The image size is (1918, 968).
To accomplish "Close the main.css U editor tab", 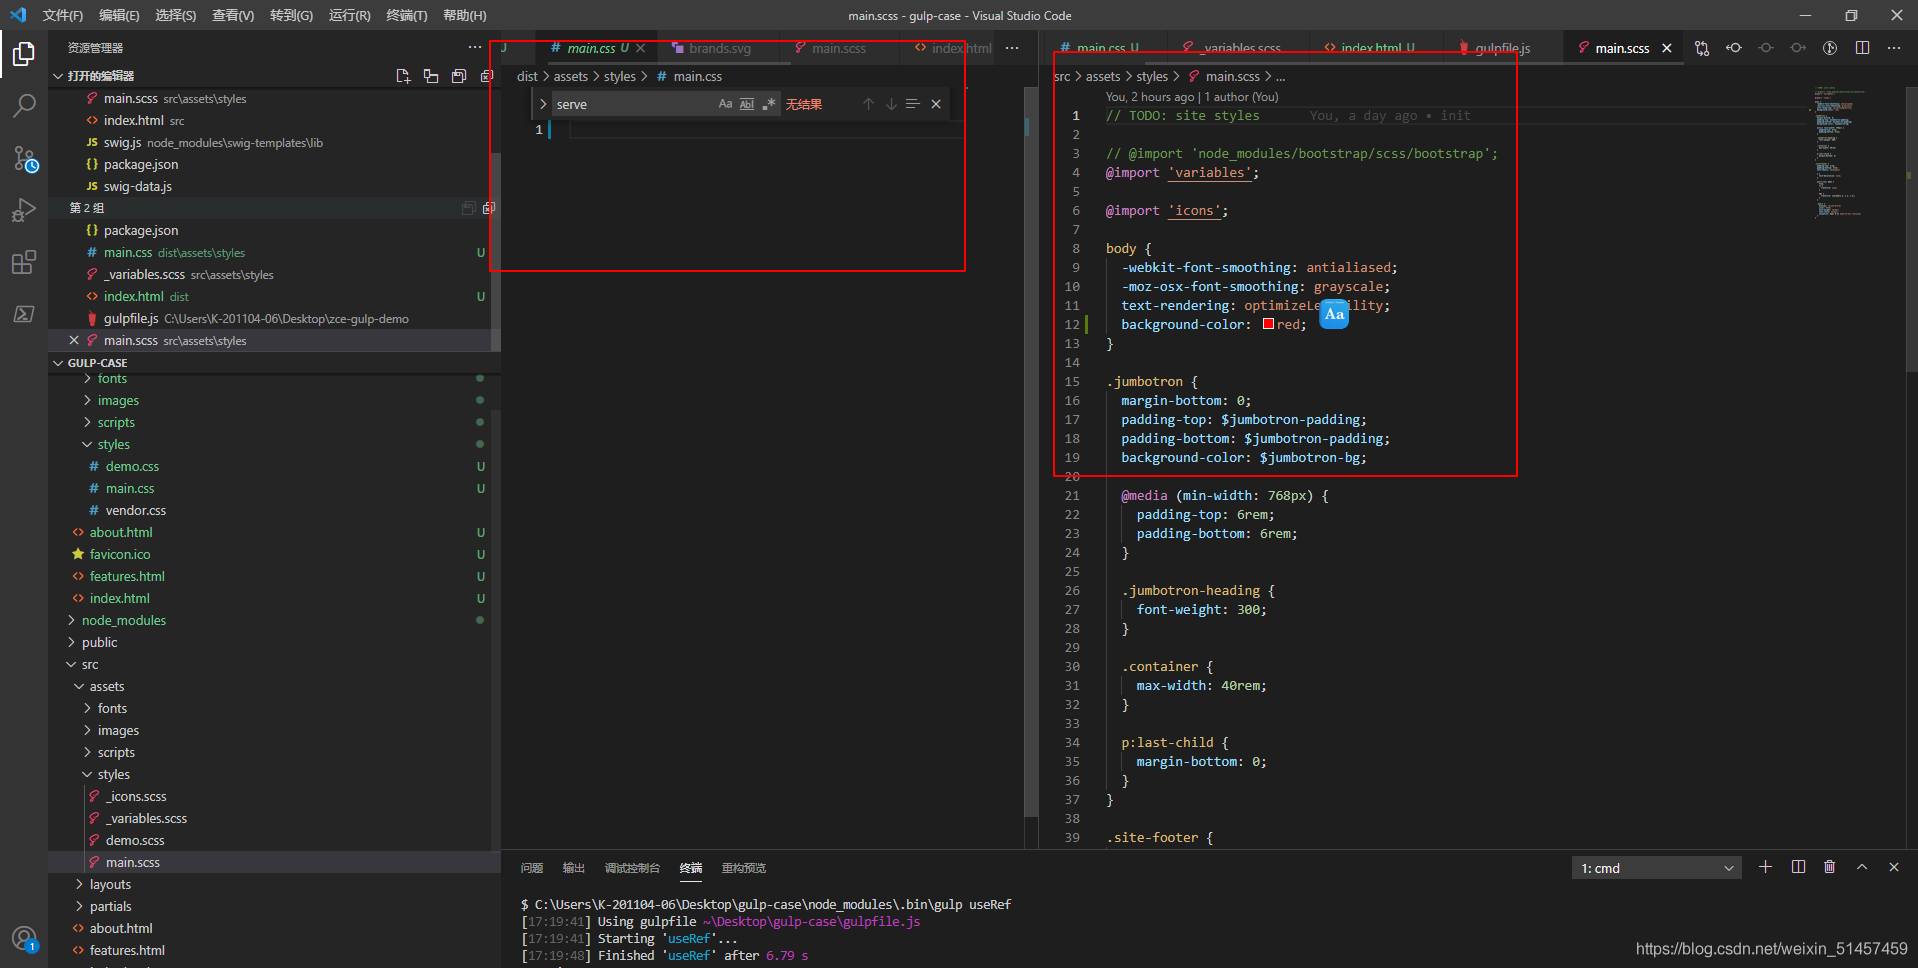I will click(x=641, y=48).
